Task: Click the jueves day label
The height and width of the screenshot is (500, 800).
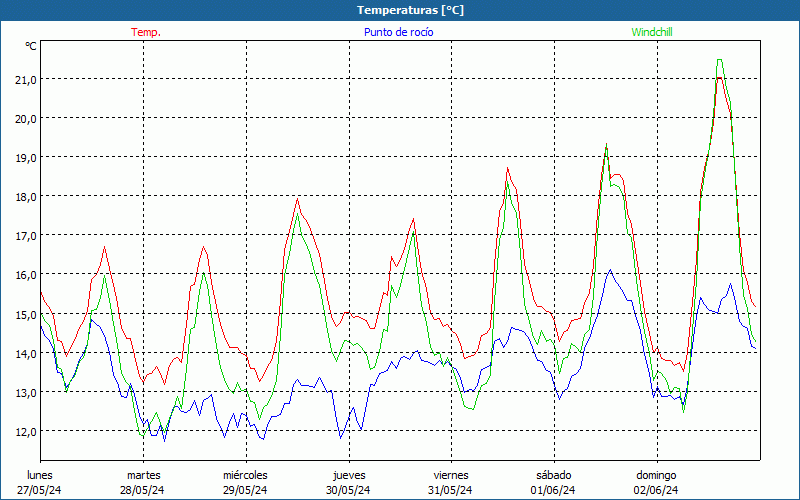Action: tap(349, 475)
